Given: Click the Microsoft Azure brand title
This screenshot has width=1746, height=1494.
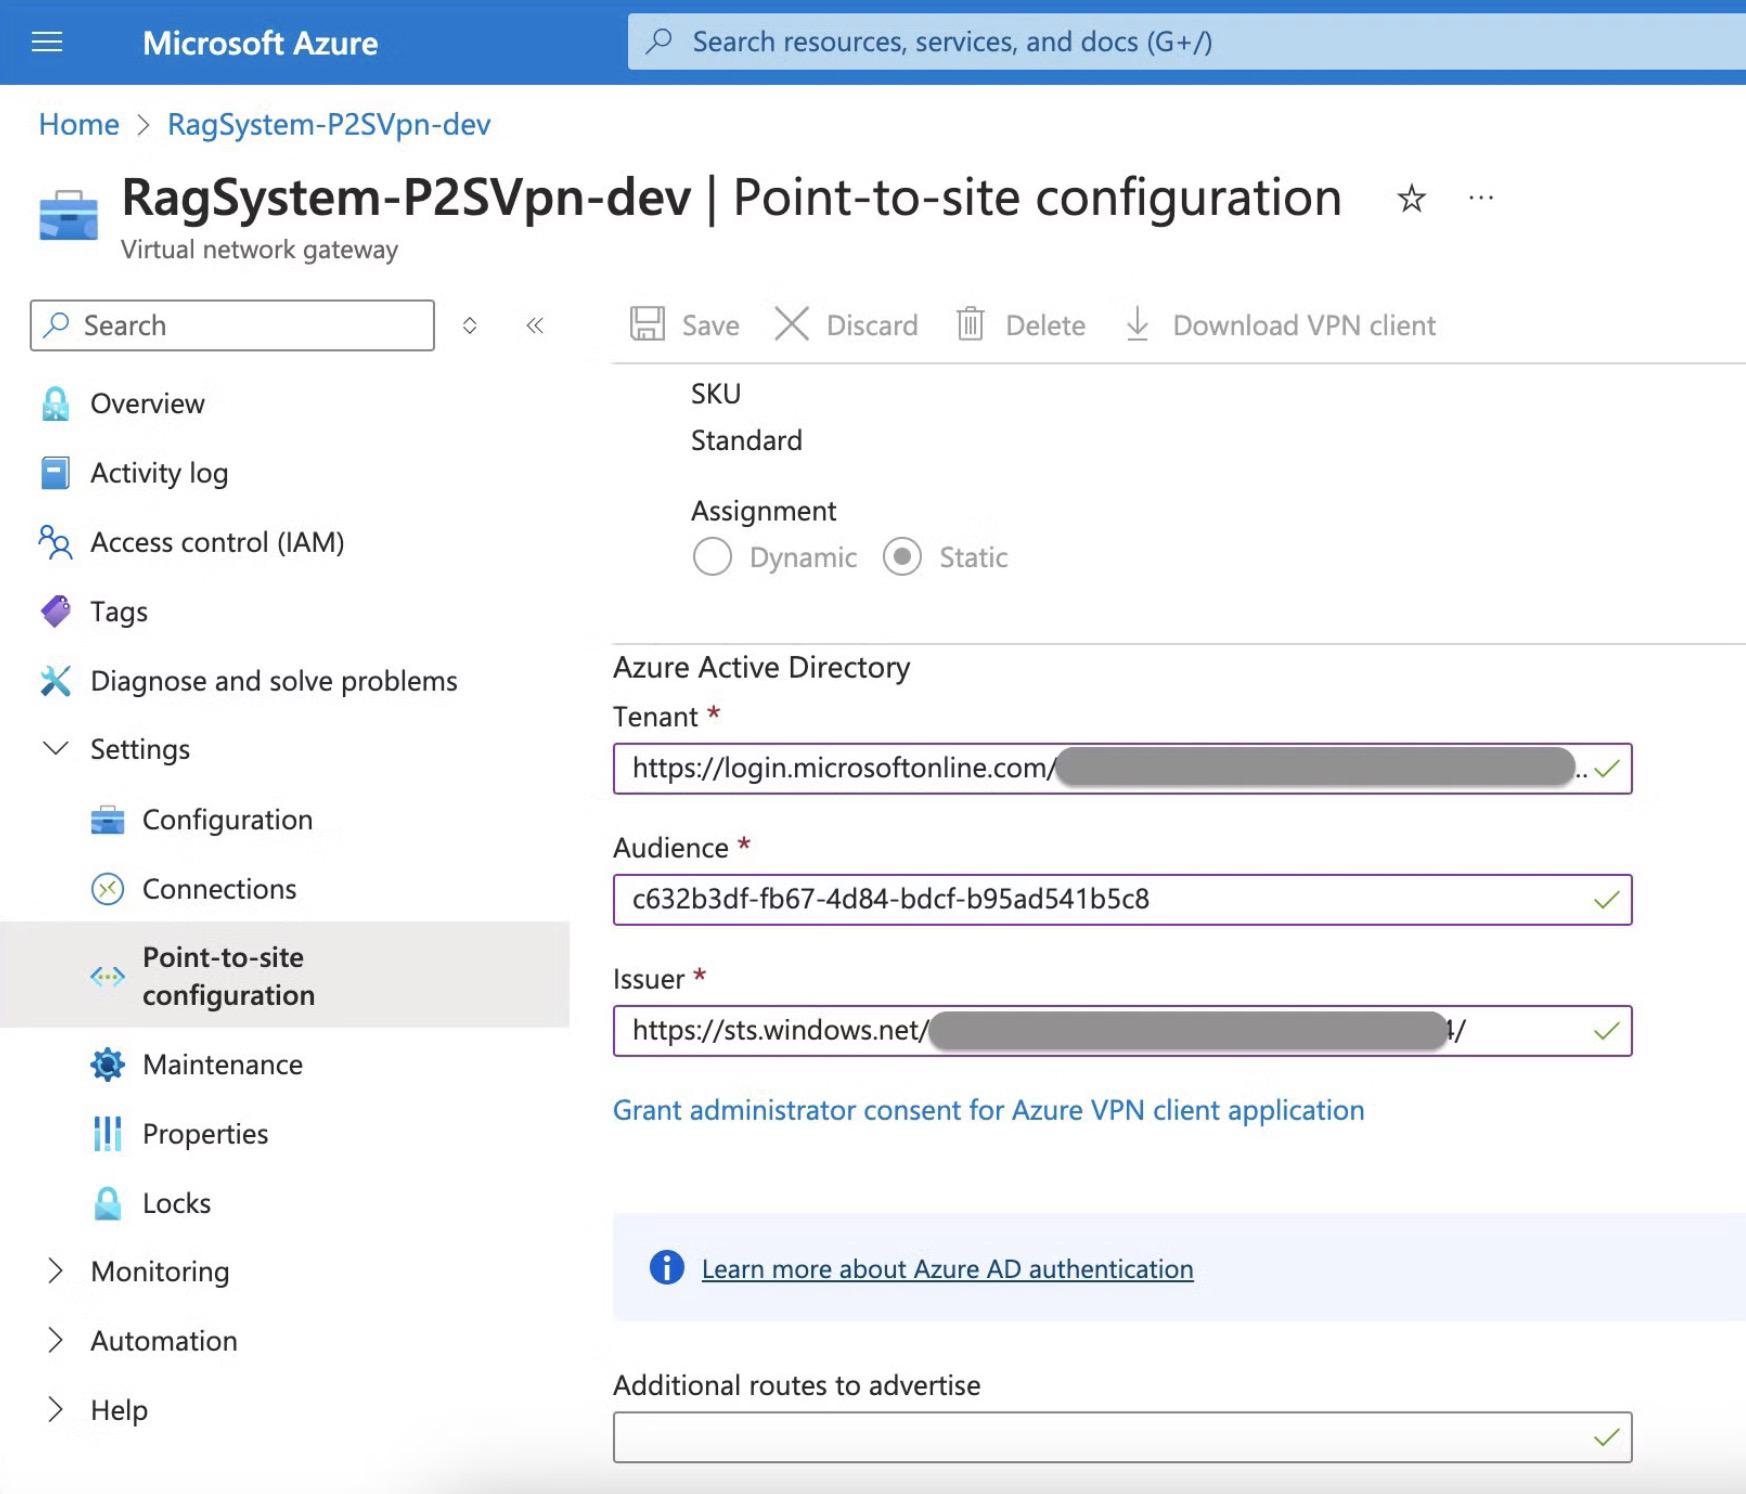Looking at the screenshot, I should coord(260,42).
